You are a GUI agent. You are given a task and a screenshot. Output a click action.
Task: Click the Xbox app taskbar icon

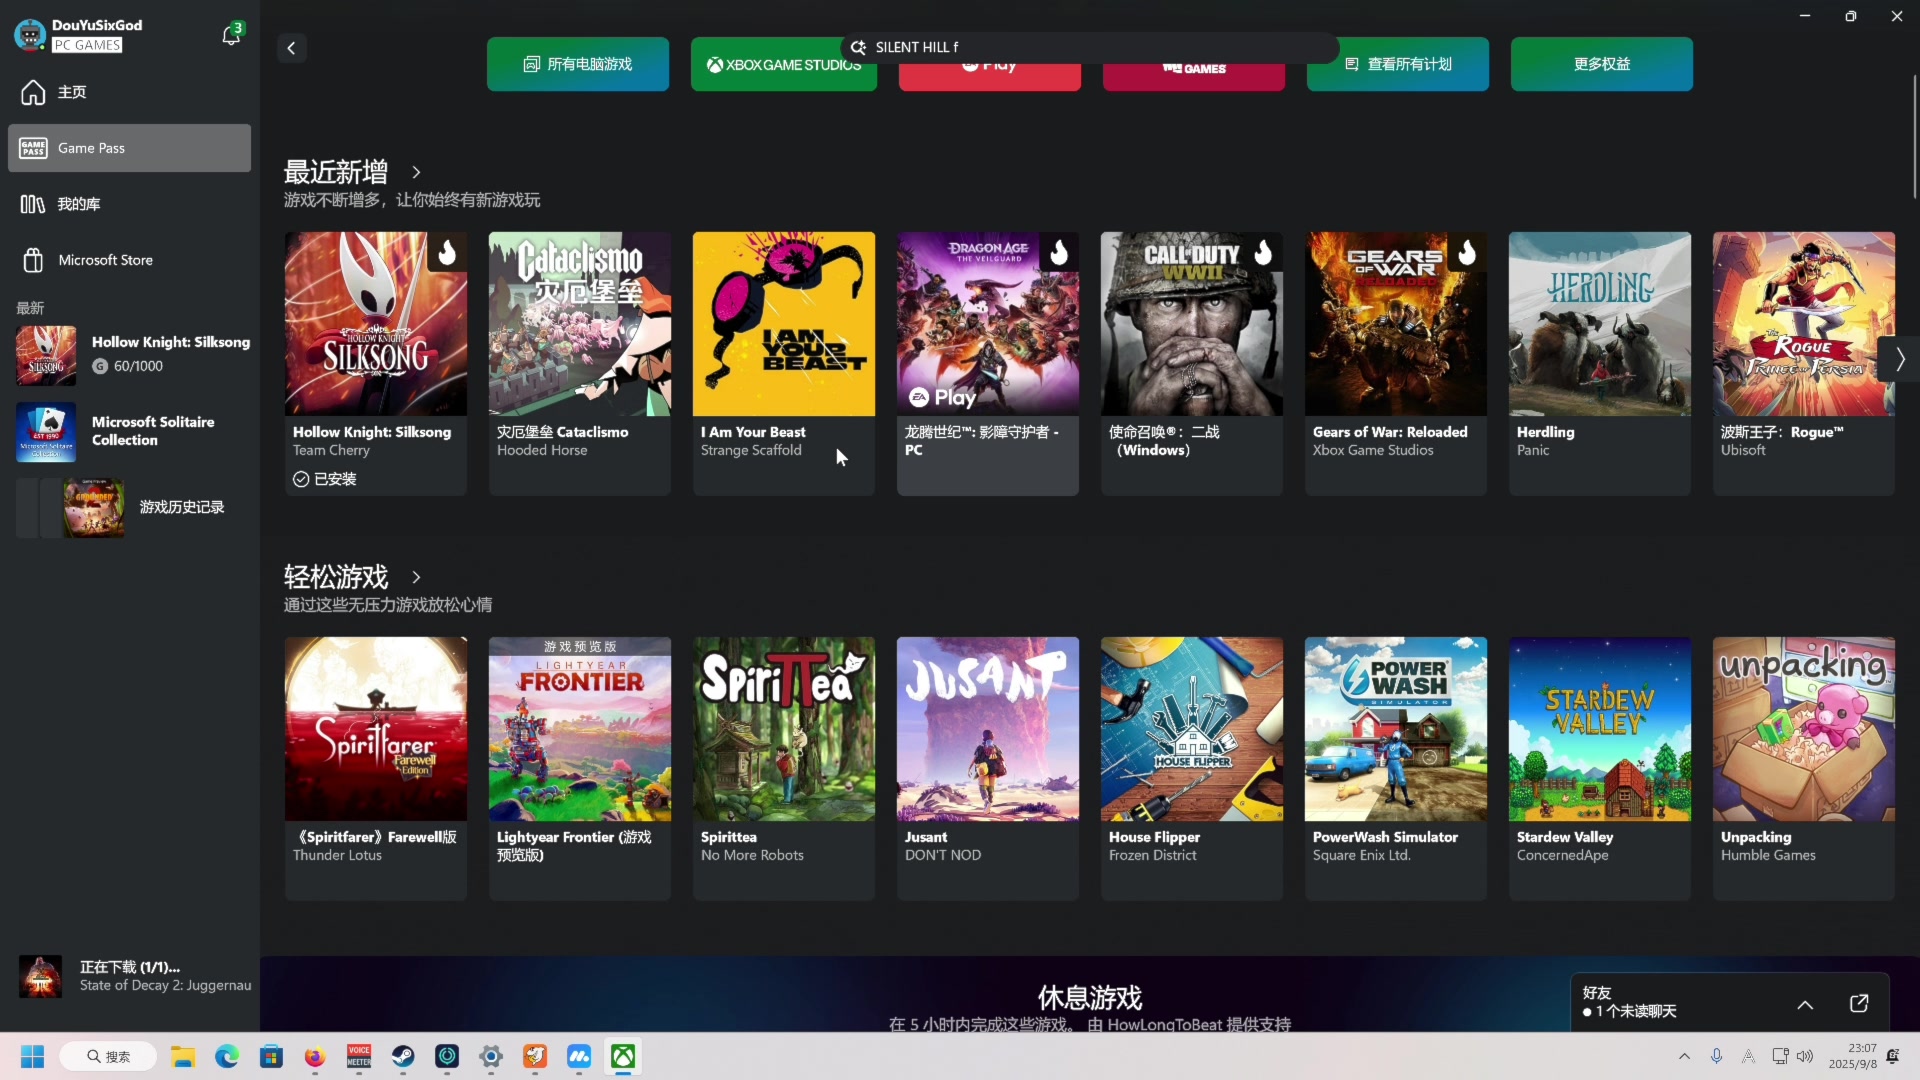pyautogui.click(x=623, y=1056)
